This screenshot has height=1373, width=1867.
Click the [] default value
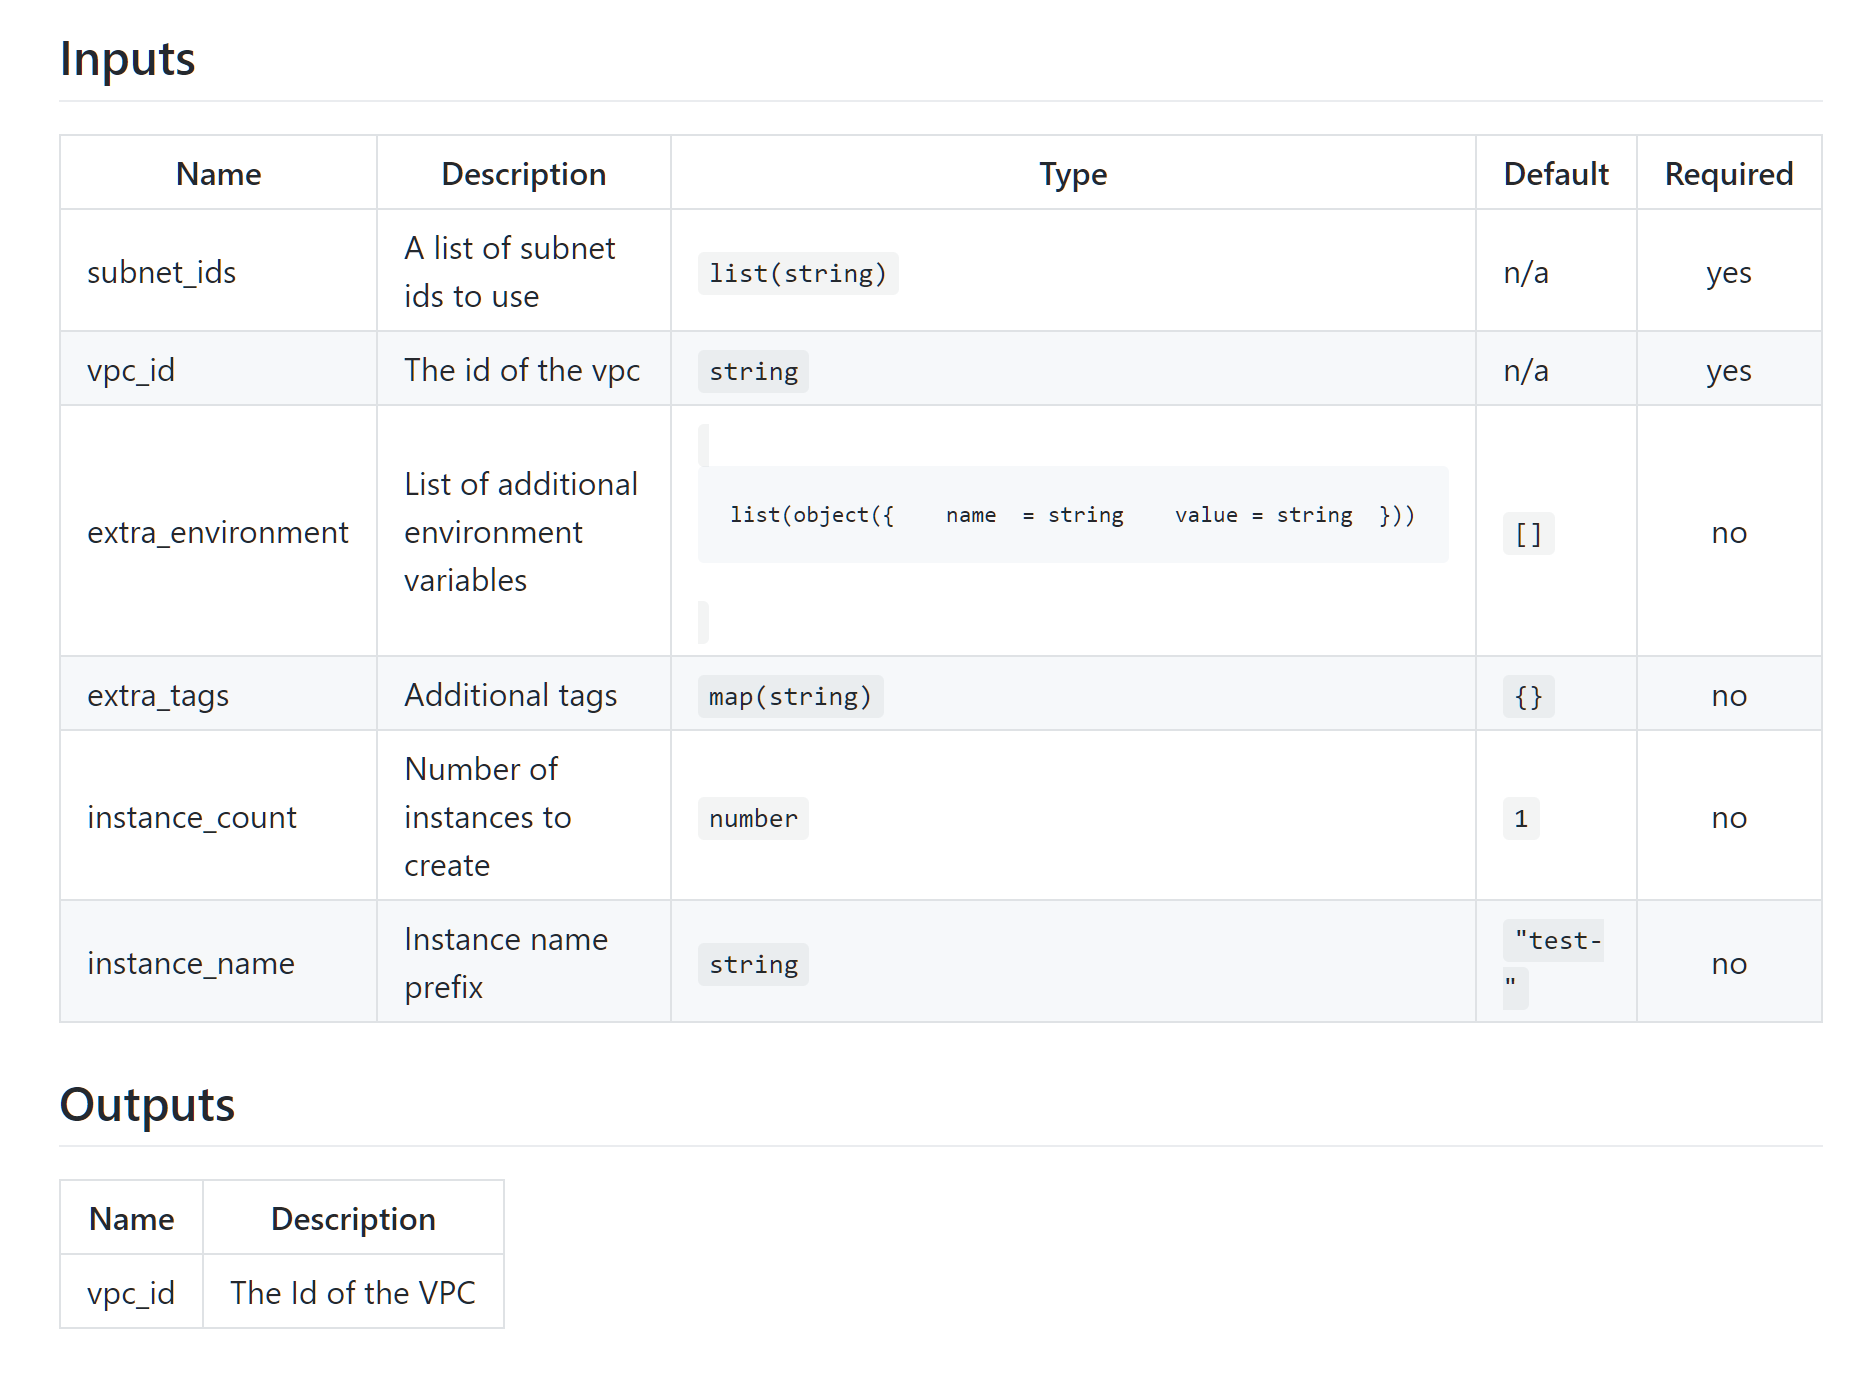tap(1528, 534)
